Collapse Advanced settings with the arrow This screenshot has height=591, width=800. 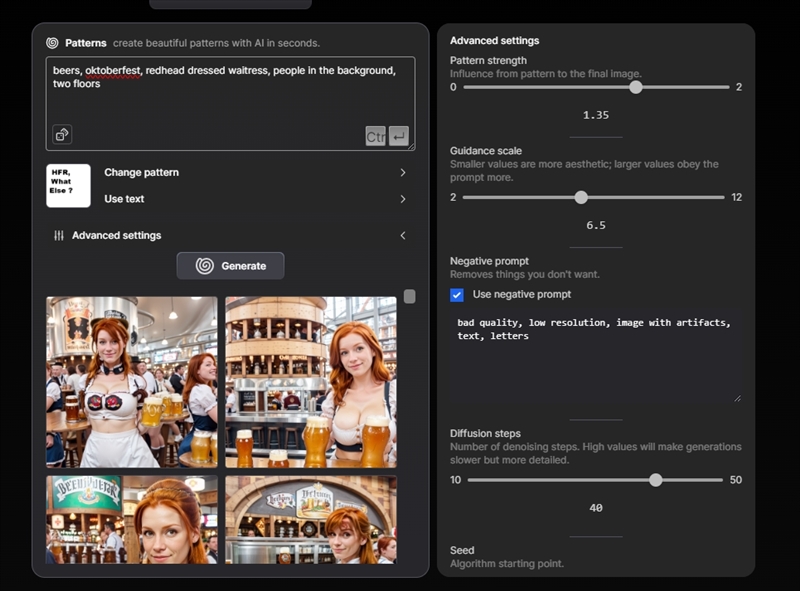coord(403,236)
